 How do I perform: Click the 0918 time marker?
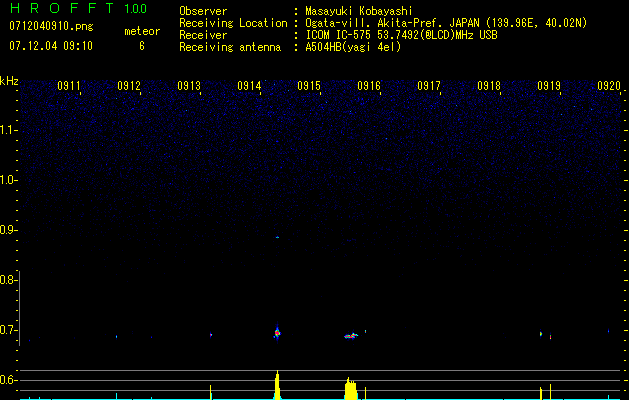(x=489, y=86)
